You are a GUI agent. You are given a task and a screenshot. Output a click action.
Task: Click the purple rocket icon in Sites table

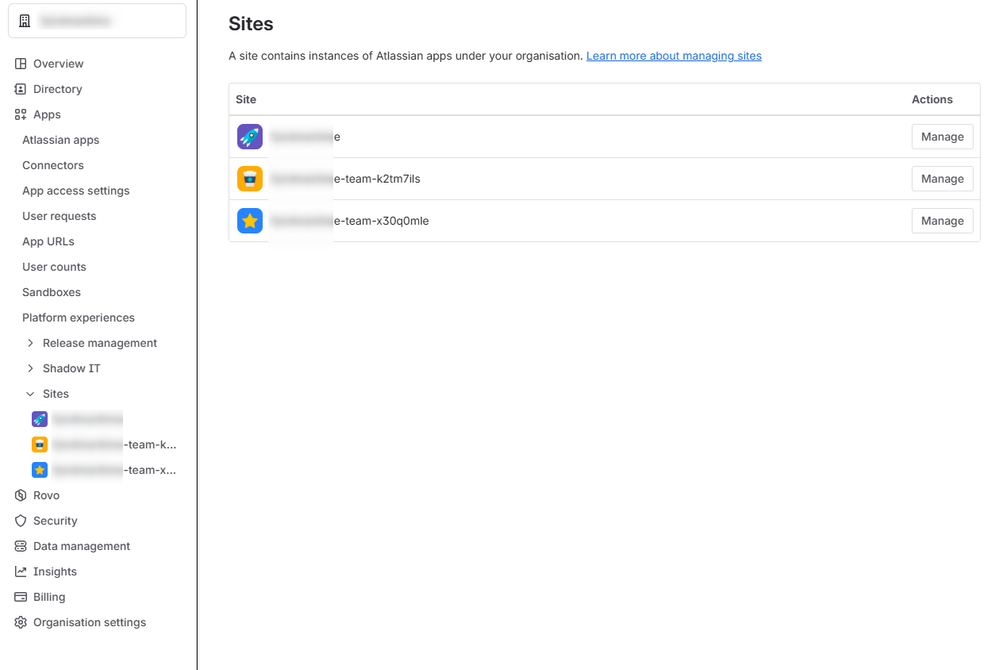click(250, 137)
